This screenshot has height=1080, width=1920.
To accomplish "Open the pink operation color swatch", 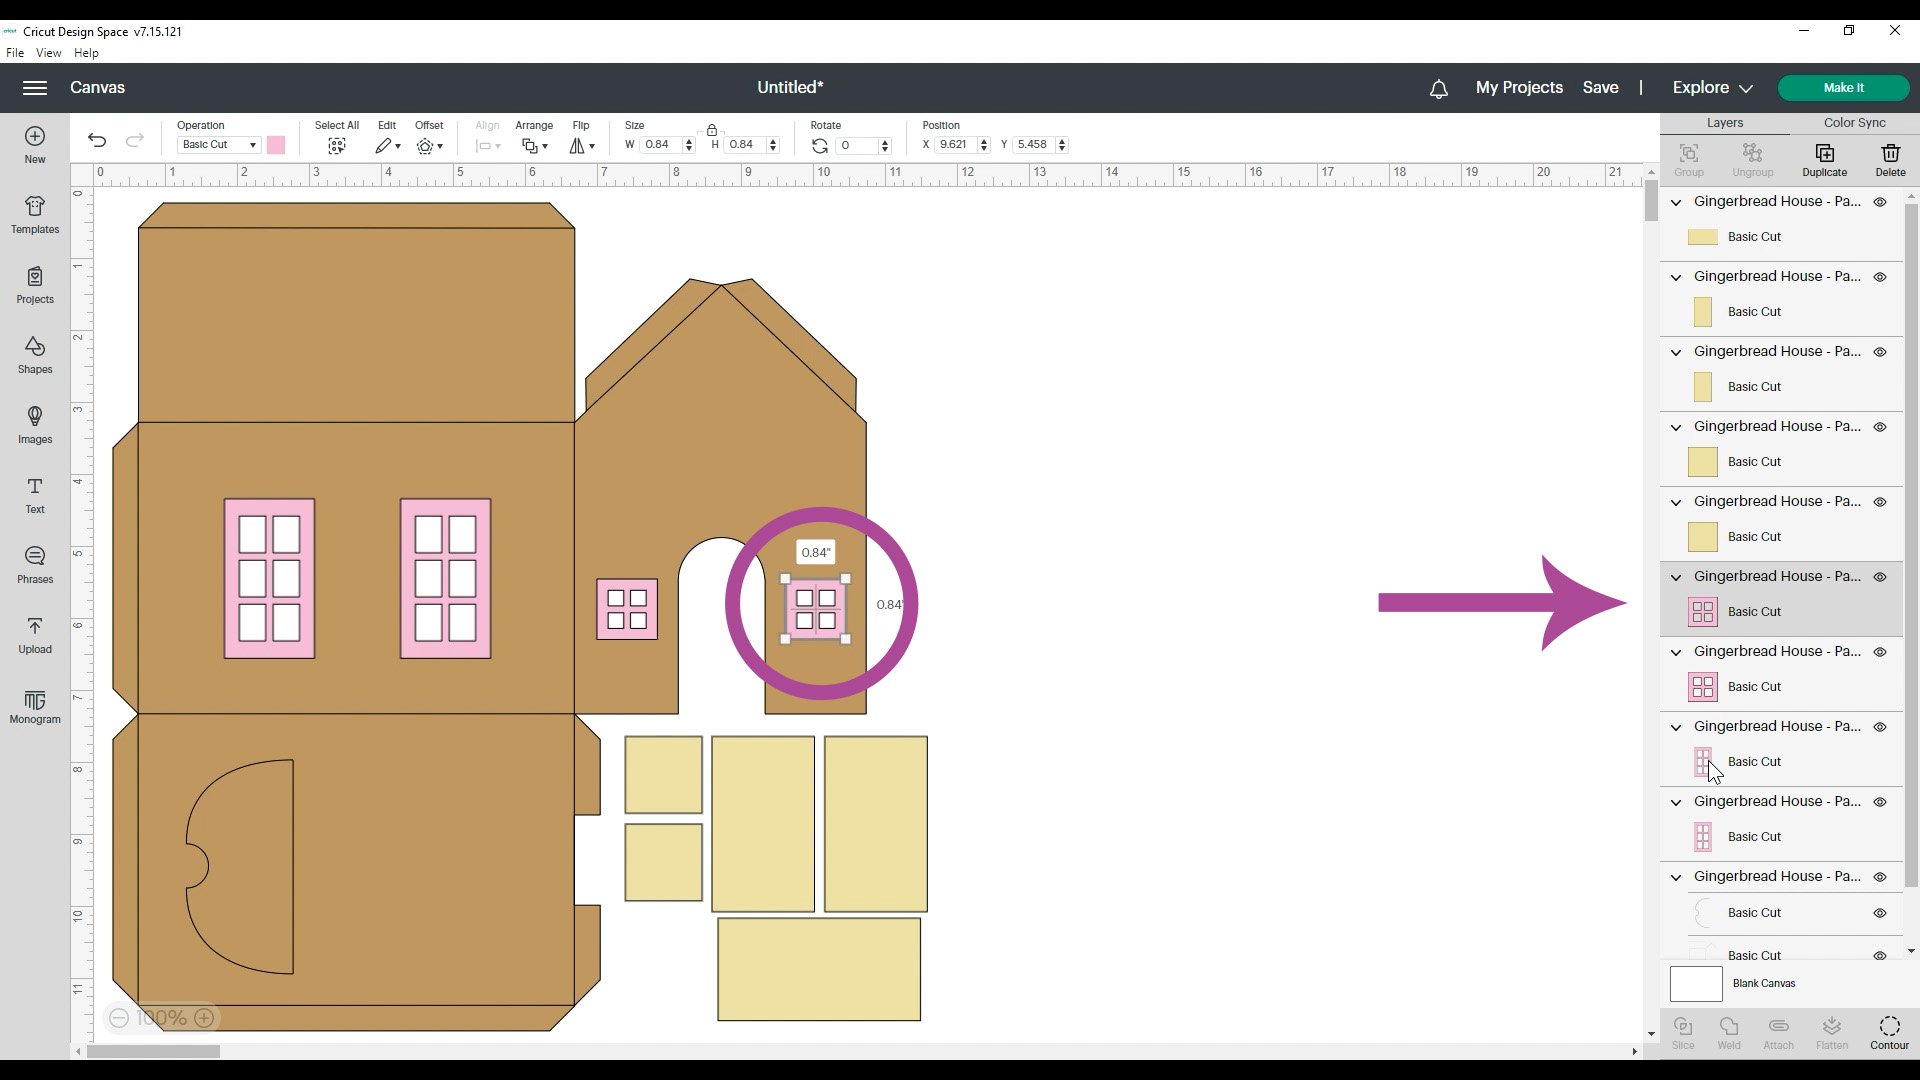I will pyautogui.click(x=276, y=145).
